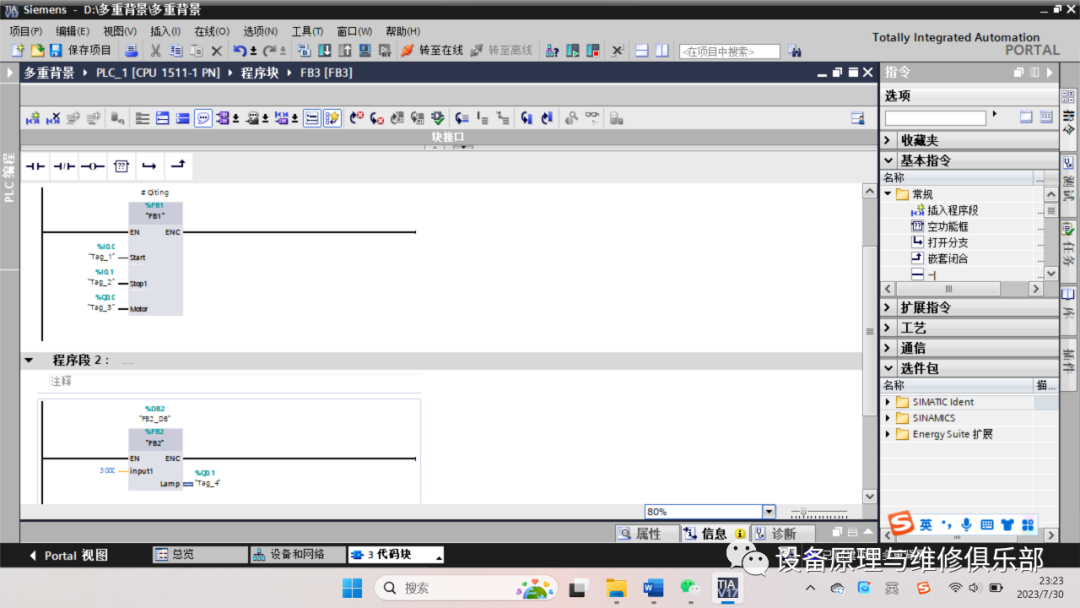The width and height of the screenshot is (1080, 608).
Task: Toggle the favorites star button in editor toolbar
Action: point(332,118)
